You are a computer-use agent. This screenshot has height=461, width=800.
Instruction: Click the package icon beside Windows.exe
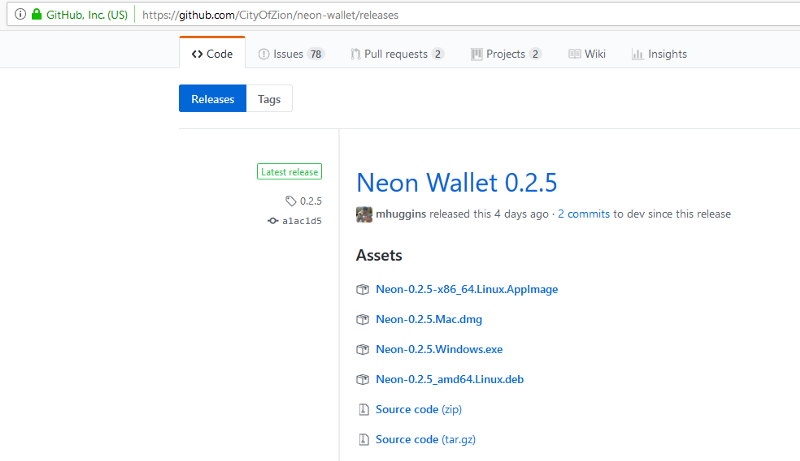point(363,350)
